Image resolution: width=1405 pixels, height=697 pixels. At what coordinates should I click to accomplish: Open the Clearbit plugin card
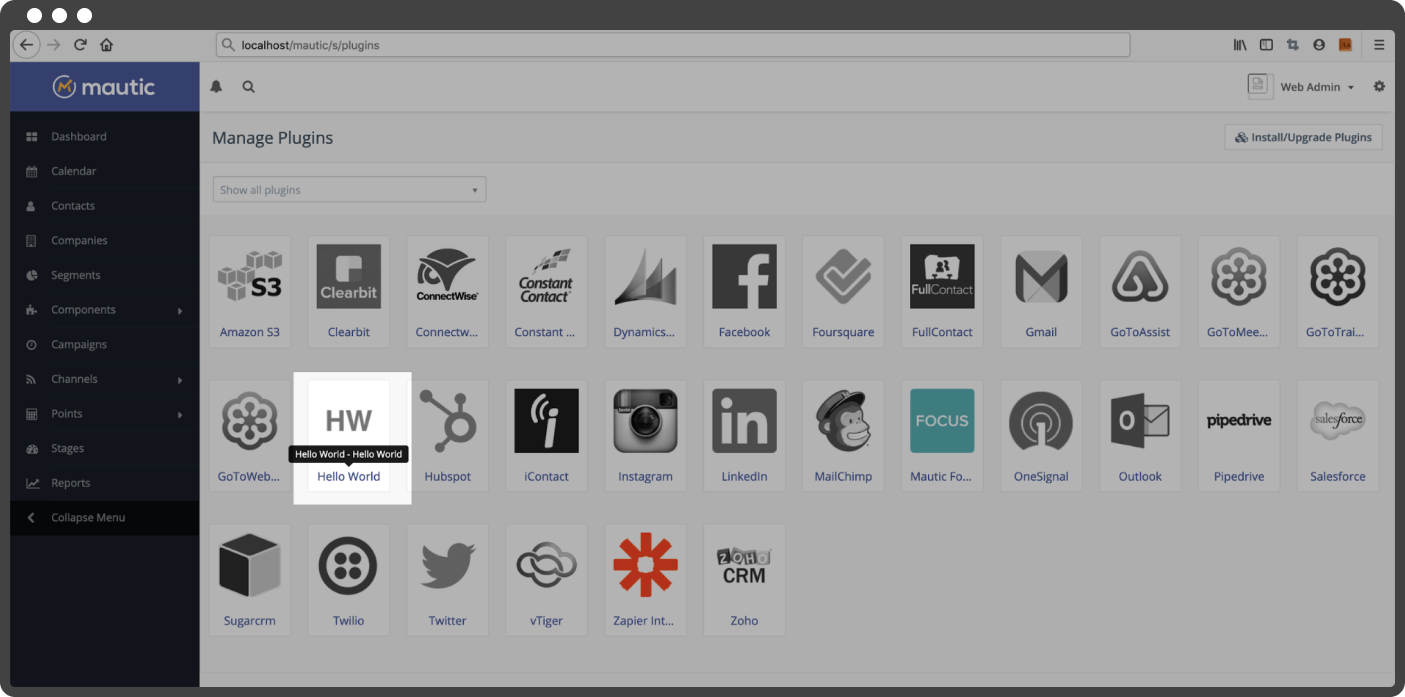(349, 291)
